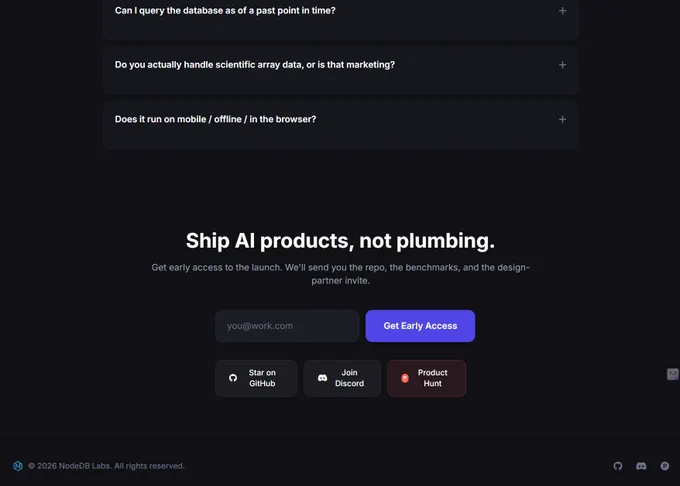Focus the you@work.com email field
Screen dimensions: 680x486
click(287, 326)
